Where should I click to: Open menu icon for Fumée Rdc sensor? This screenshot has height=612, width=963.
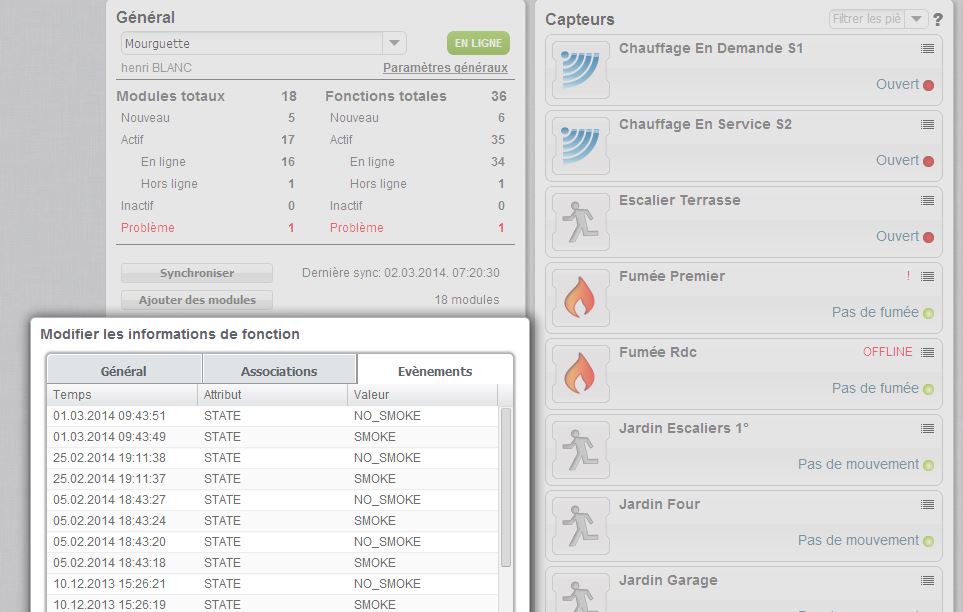click(x=928, y=352)
